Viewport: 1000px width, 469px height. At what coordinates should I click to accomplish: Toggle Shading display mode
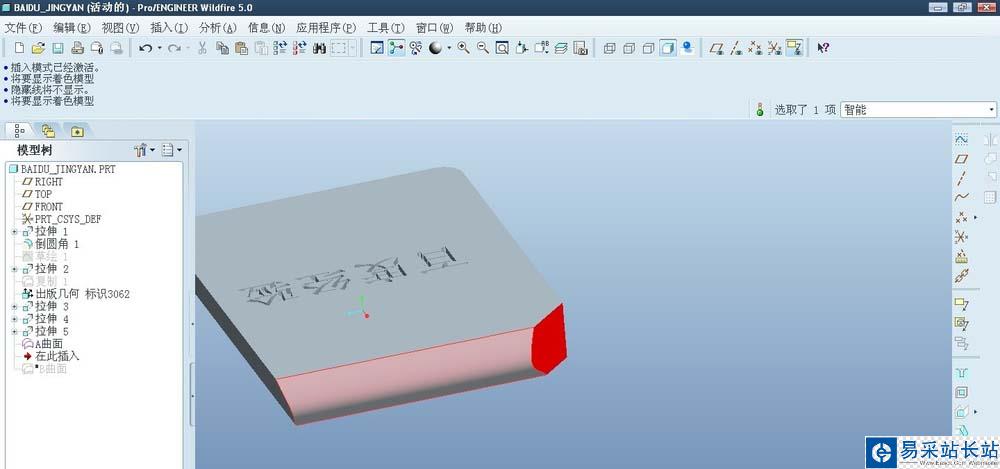click(668, 48)
